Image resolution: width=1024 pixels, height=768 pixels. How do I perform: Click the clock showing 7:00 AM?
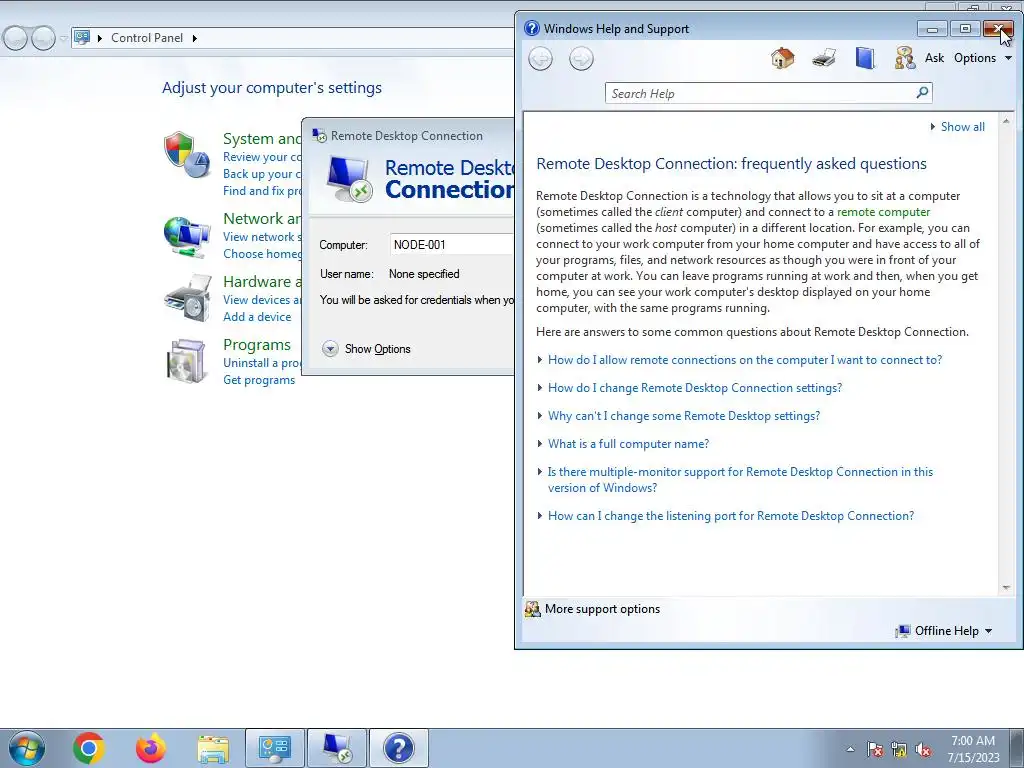tap(973, 741)
